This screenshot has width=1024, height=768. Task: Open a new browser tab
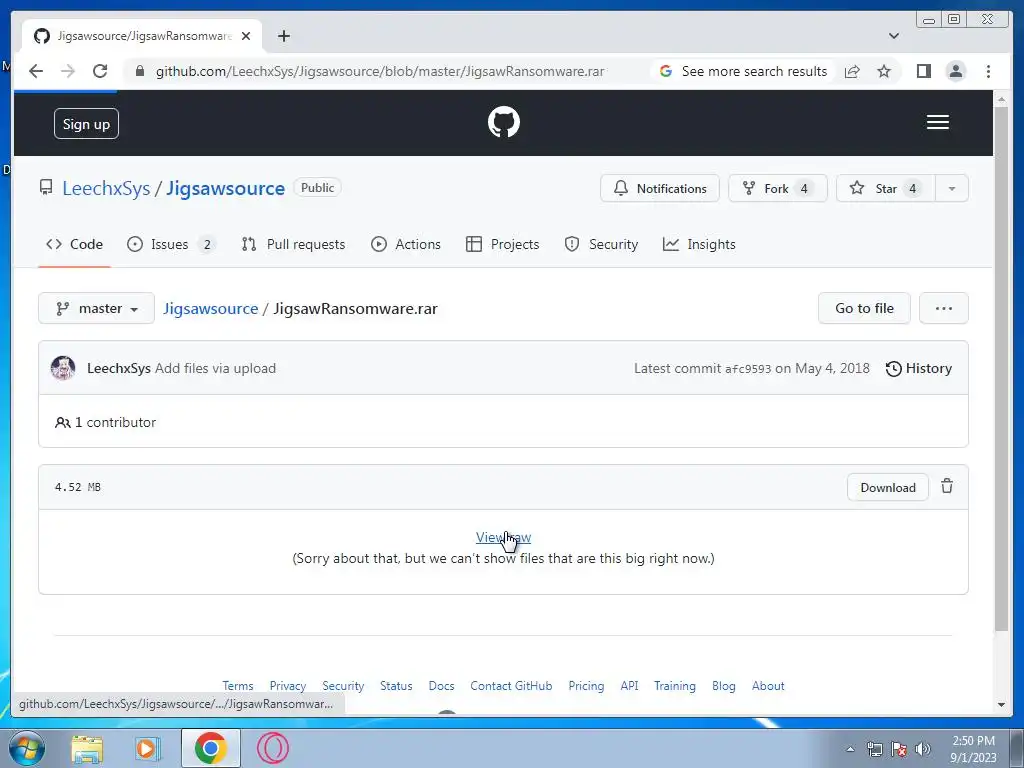(x=283, y=36)
